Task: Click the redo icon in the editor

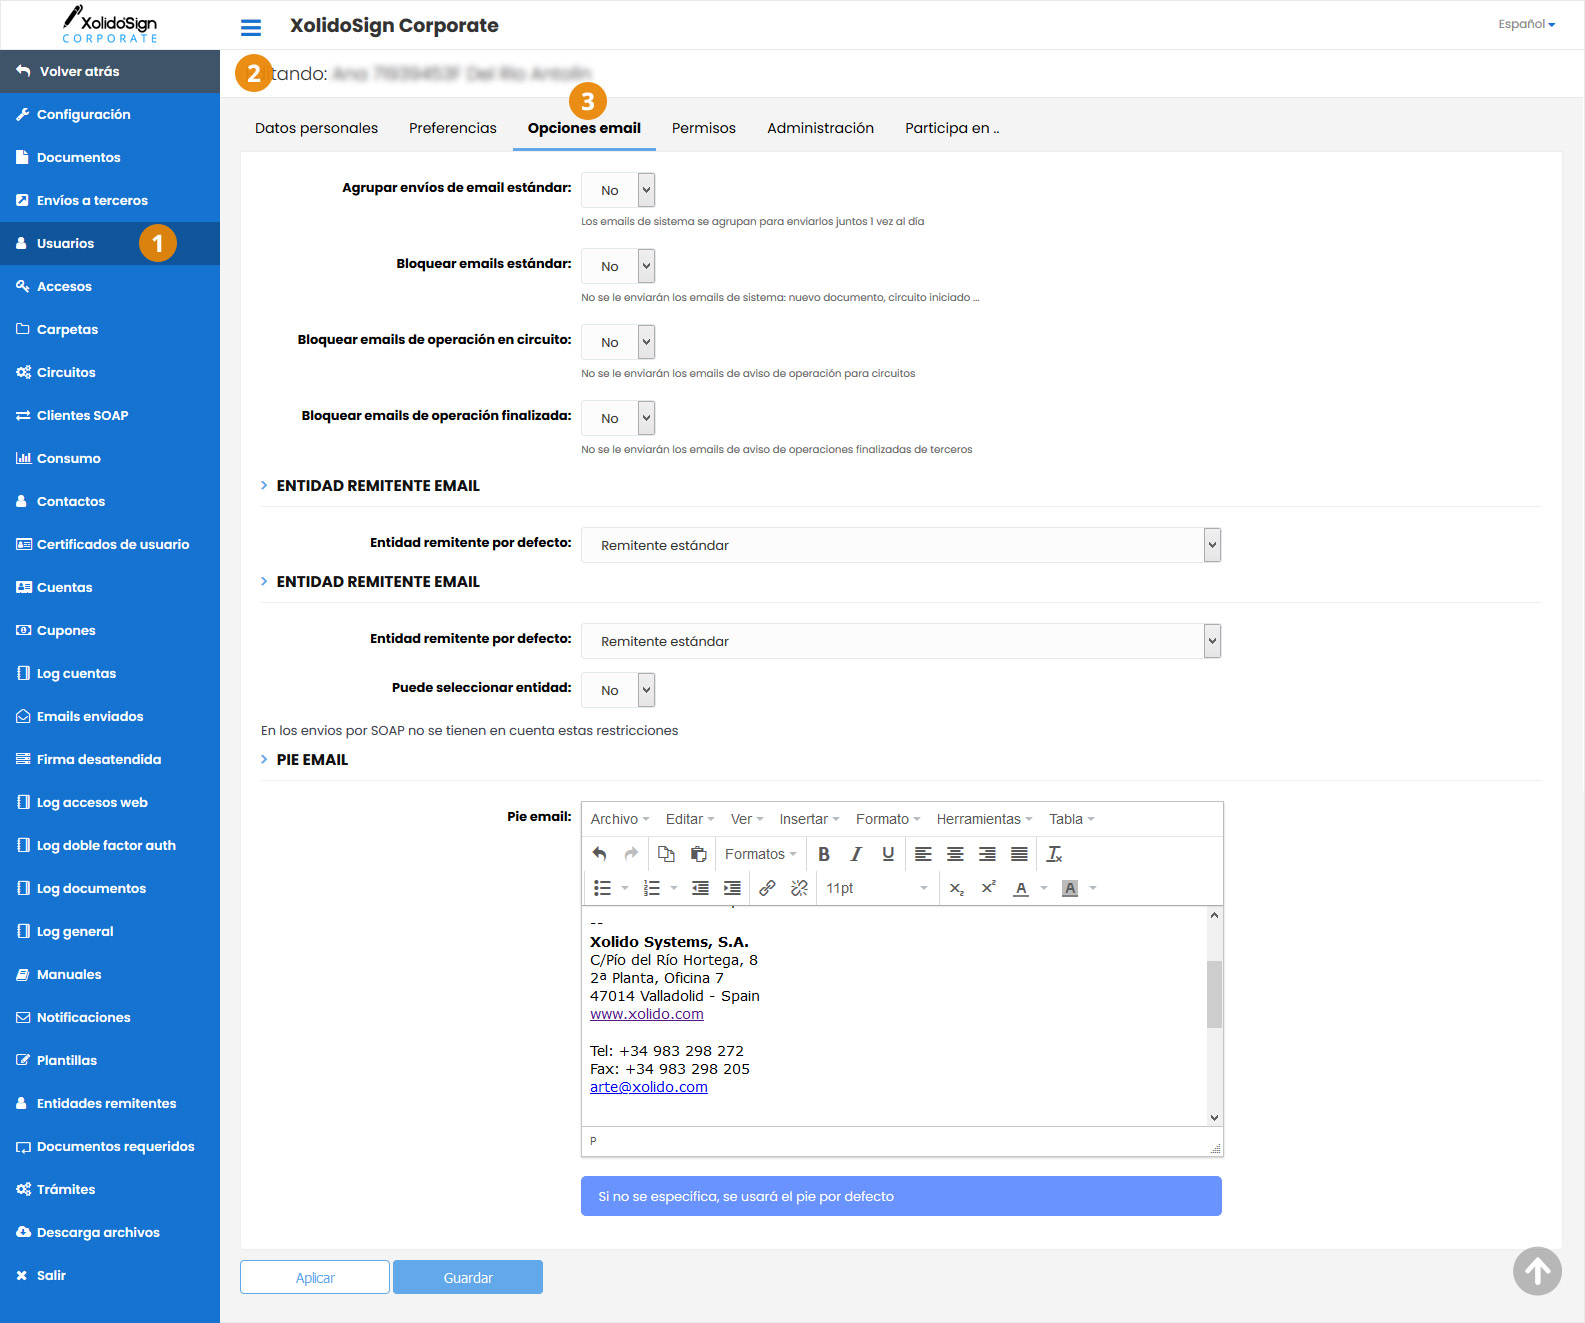Action: click(631, 854)
